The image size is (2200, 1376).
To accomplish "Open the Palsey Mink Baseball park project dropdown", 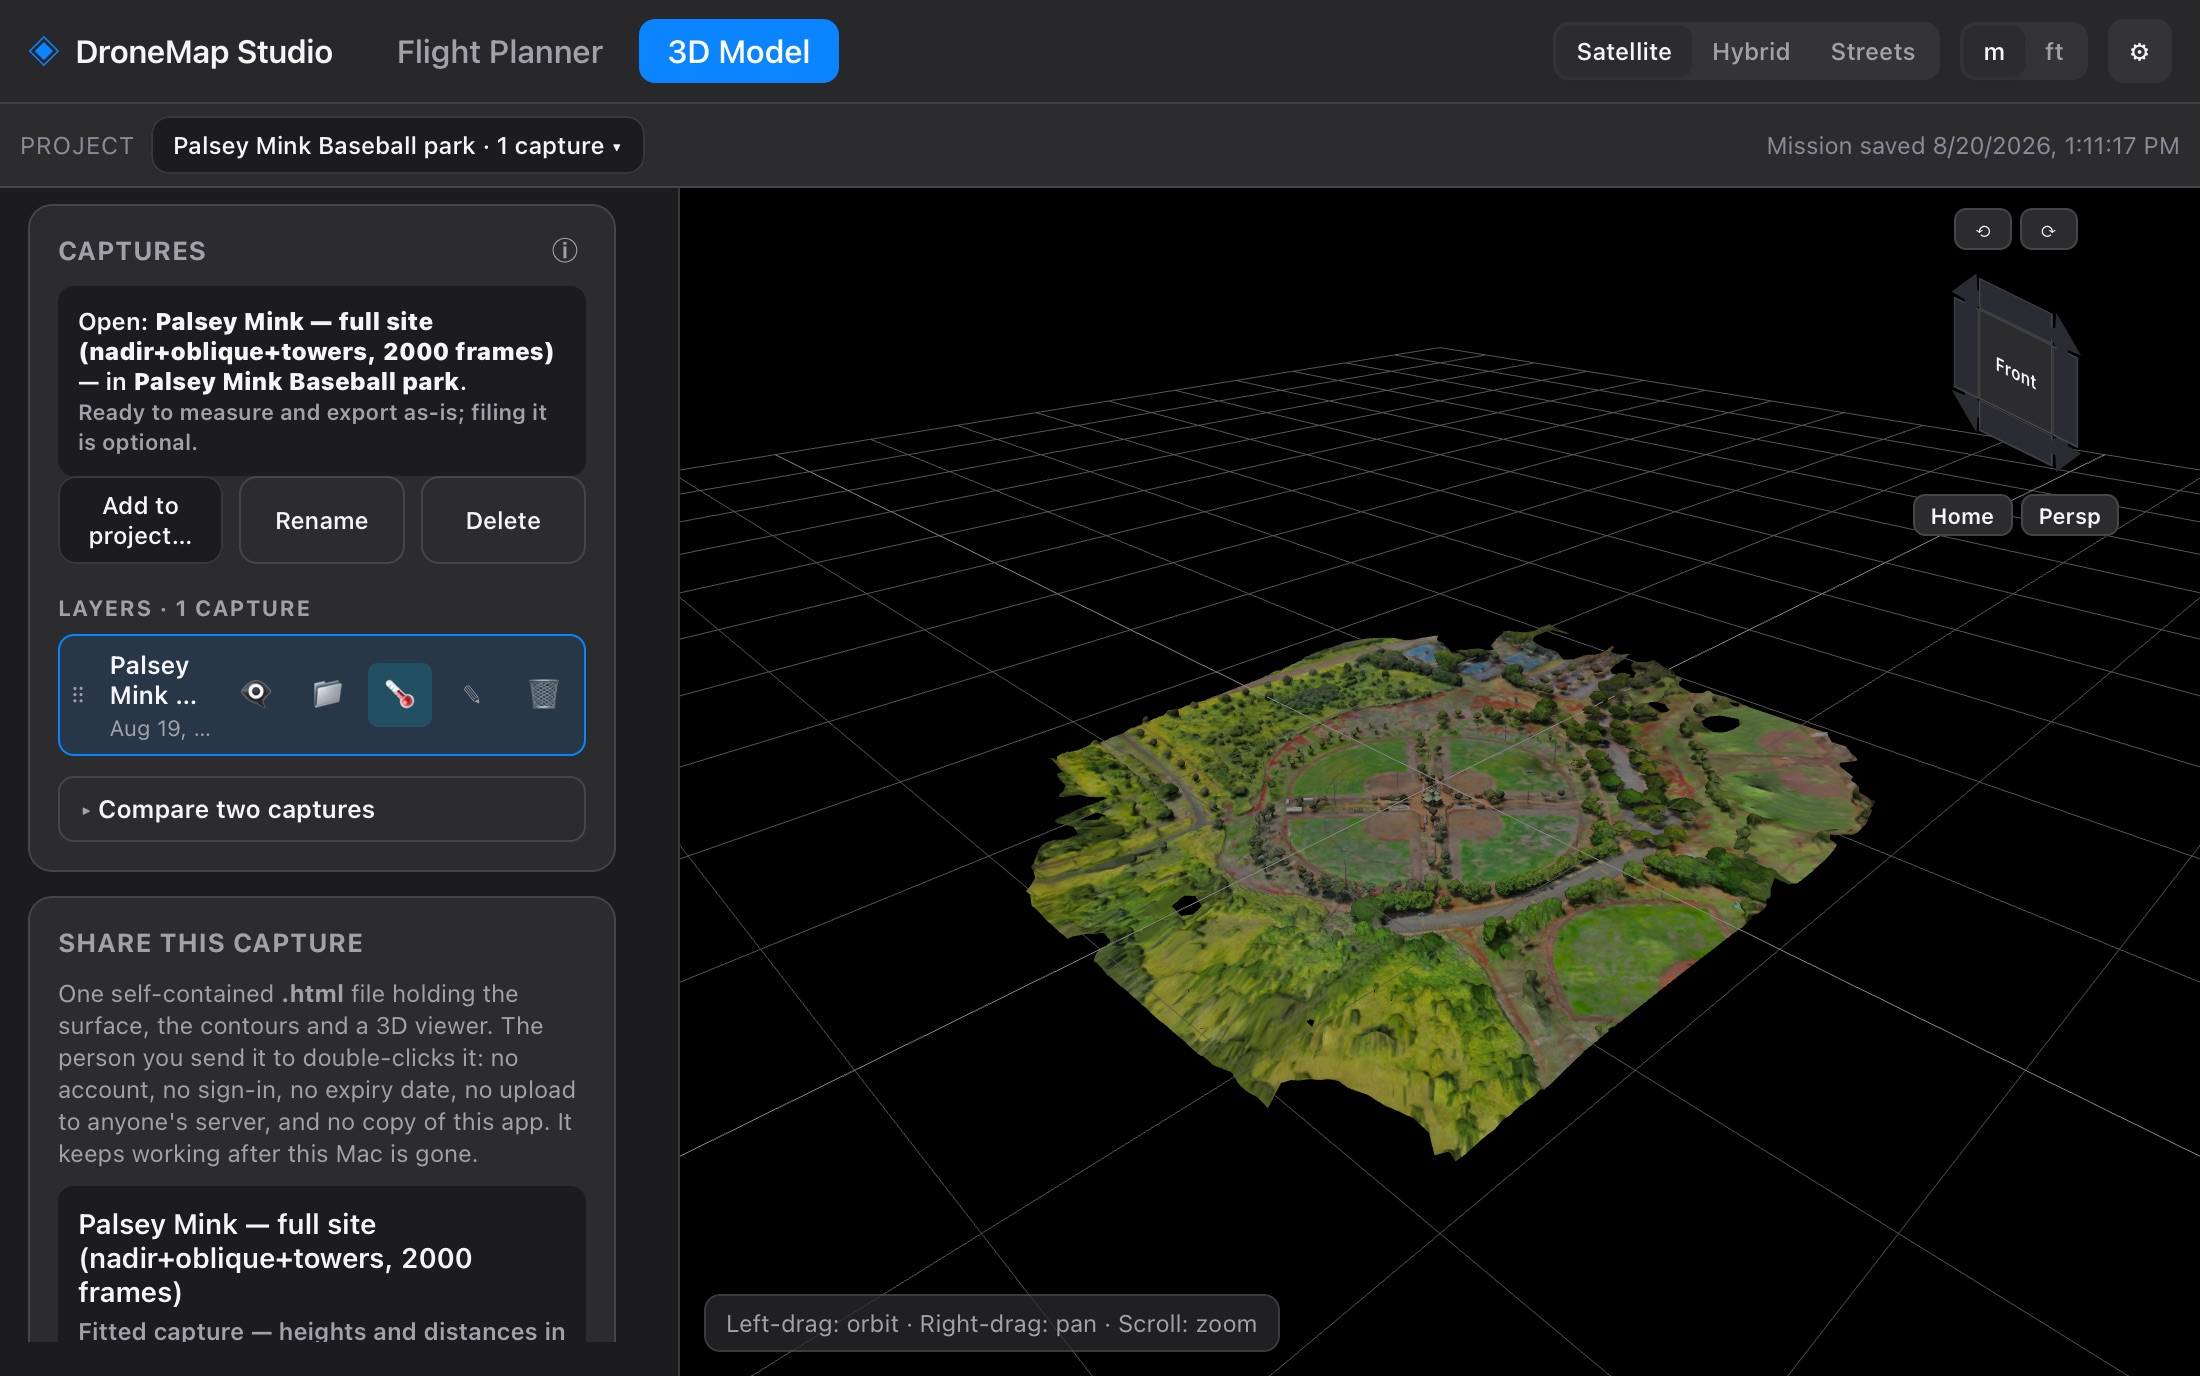I will click(x=397, y=146).
